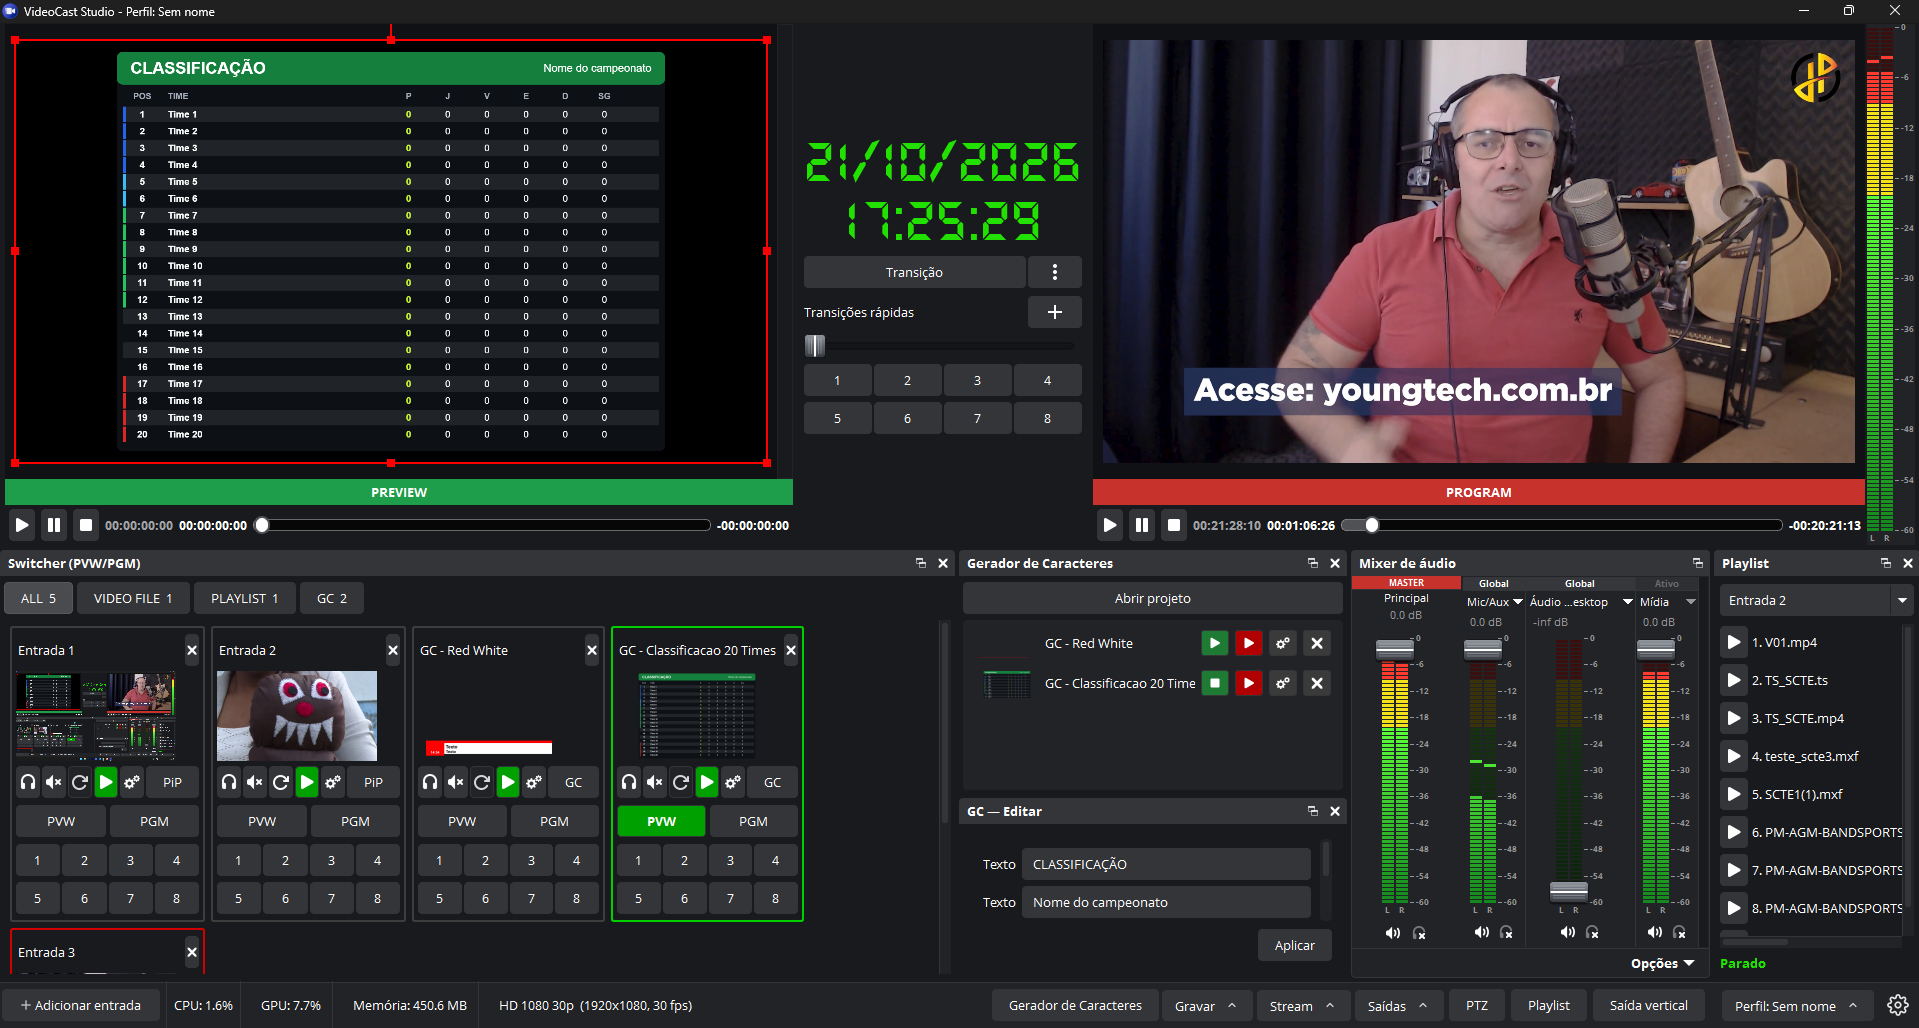Expand the Áudio ...esktop source dropdown
Image resolution: width=1919 pixels, height=1028 pixels.
[1628, 602]
